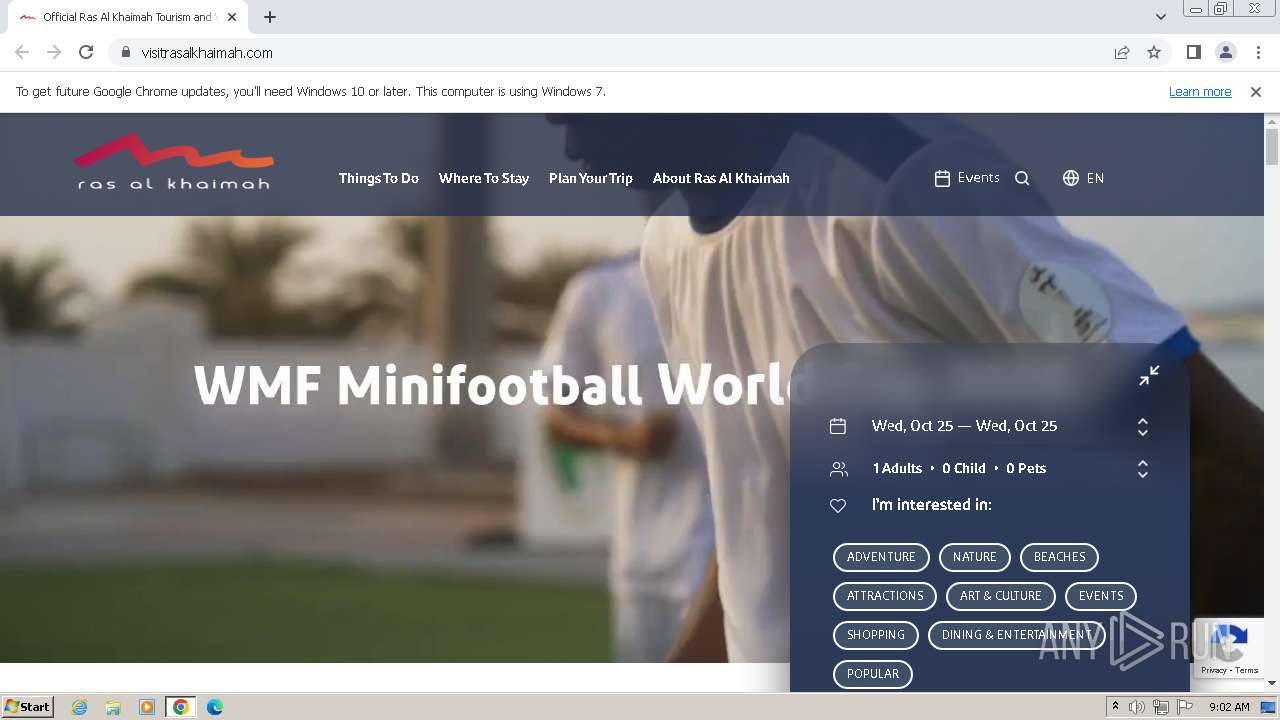Toggle the NATURE interest chip
The width and height of the screenshot is (1280, 720).
pos(975,557)
